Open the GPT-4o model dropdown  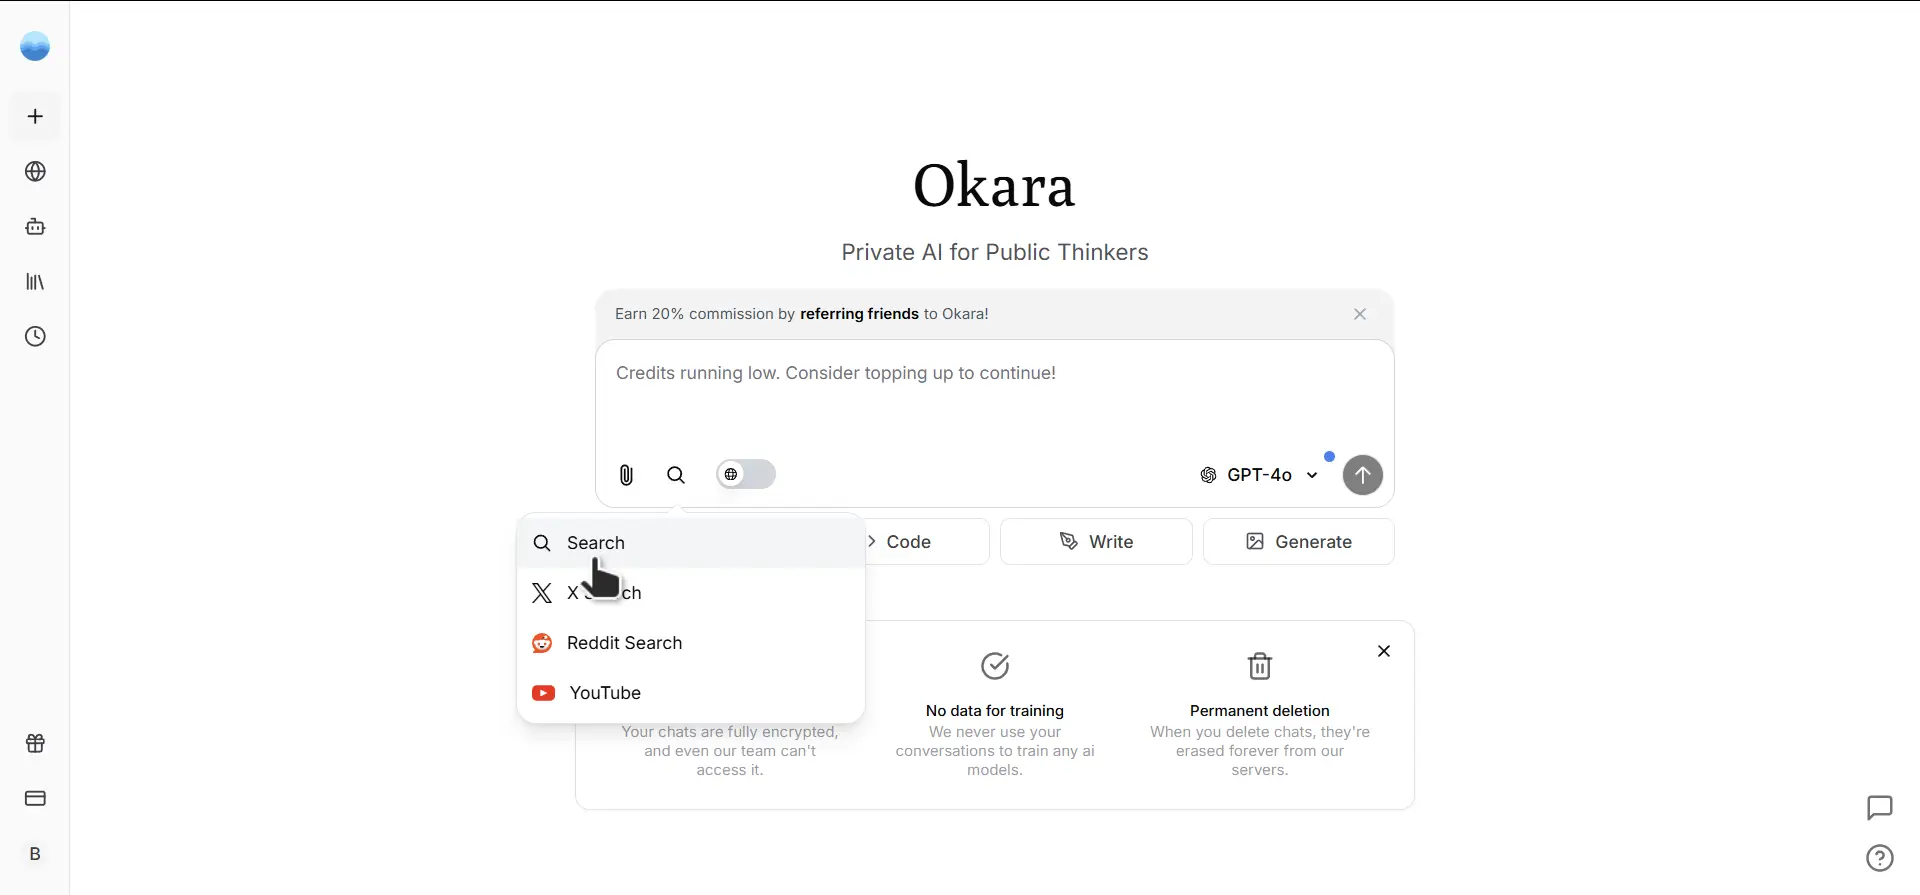(1259, 475)
